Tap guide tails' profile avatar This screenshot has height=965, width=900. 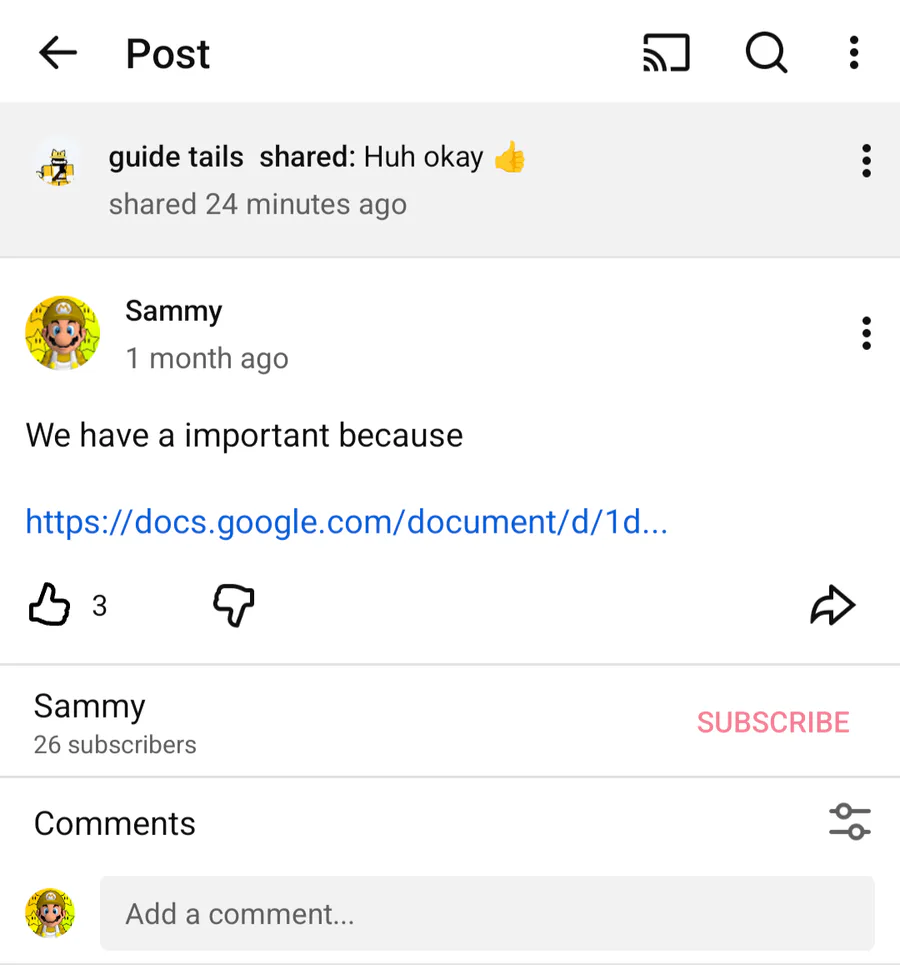coord(58,163)
